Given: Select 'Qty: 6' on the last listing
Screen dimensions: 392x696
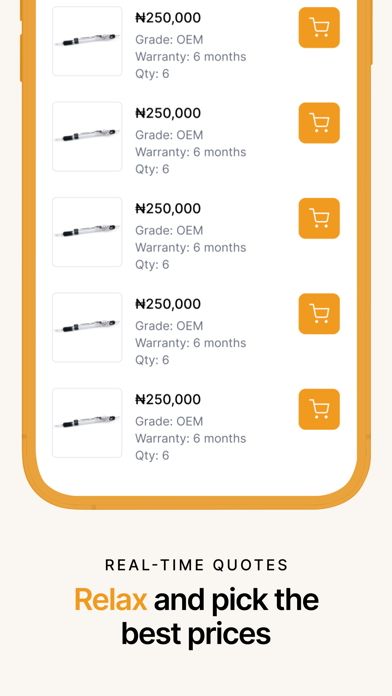Looking at the screenshot, I should 152,456.
